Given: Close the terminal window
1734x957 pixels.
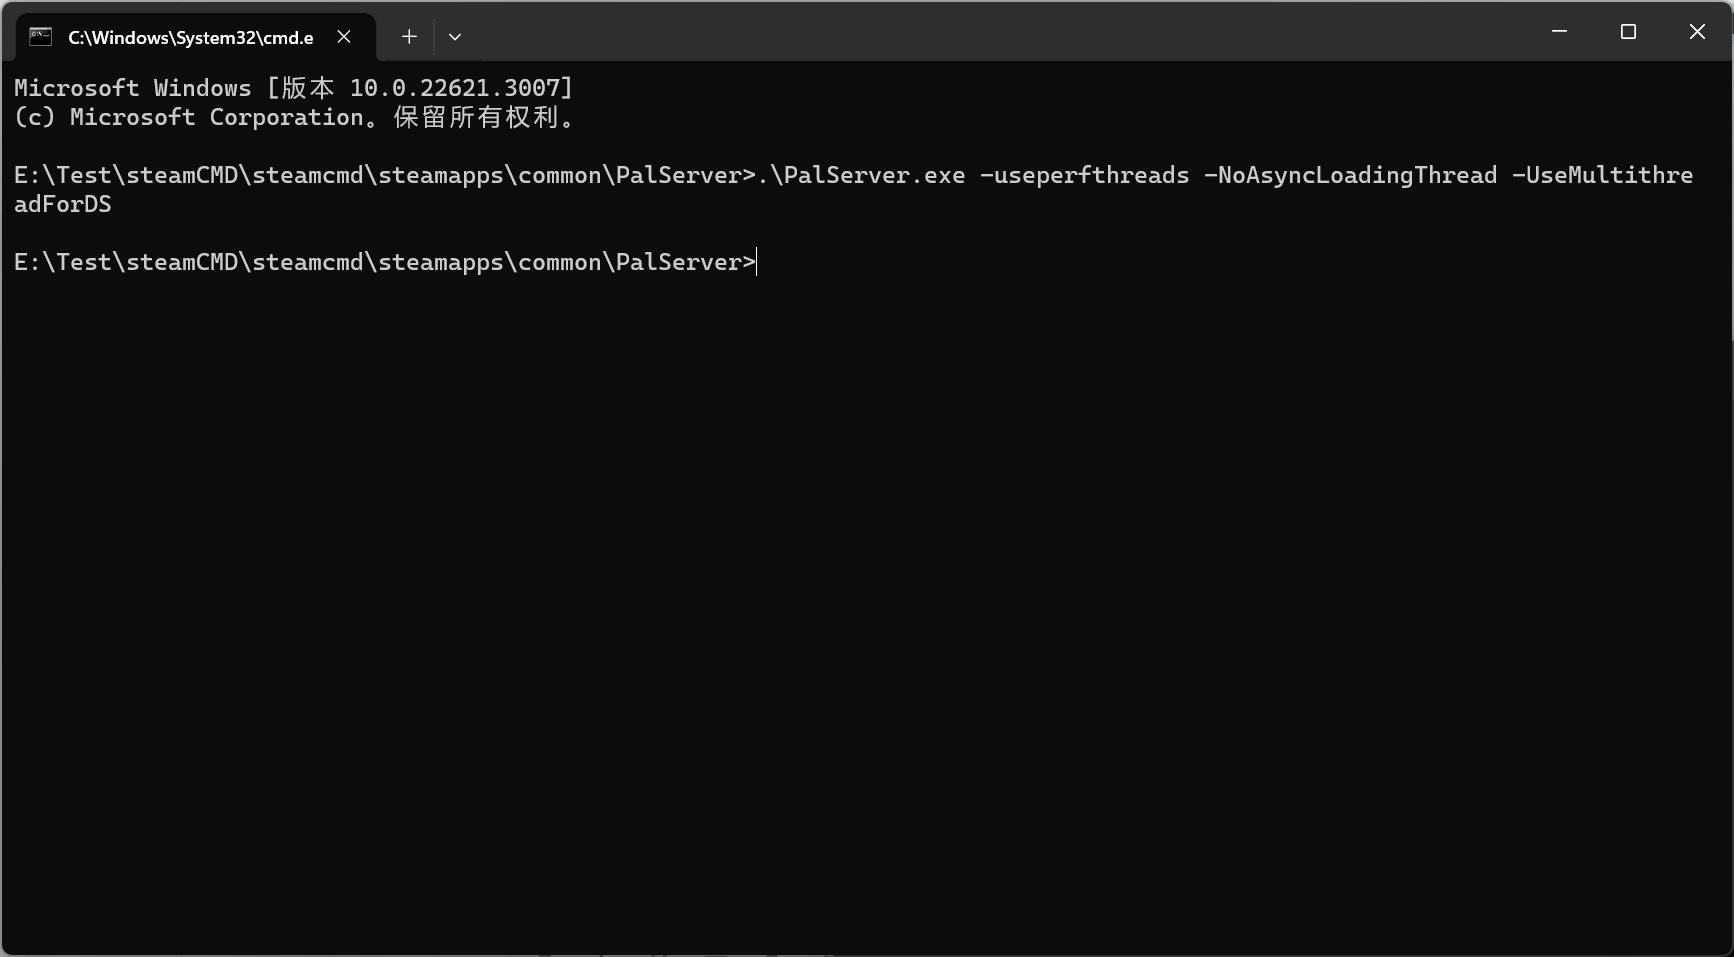Looking at the screenshot, I should (1697, 32).
